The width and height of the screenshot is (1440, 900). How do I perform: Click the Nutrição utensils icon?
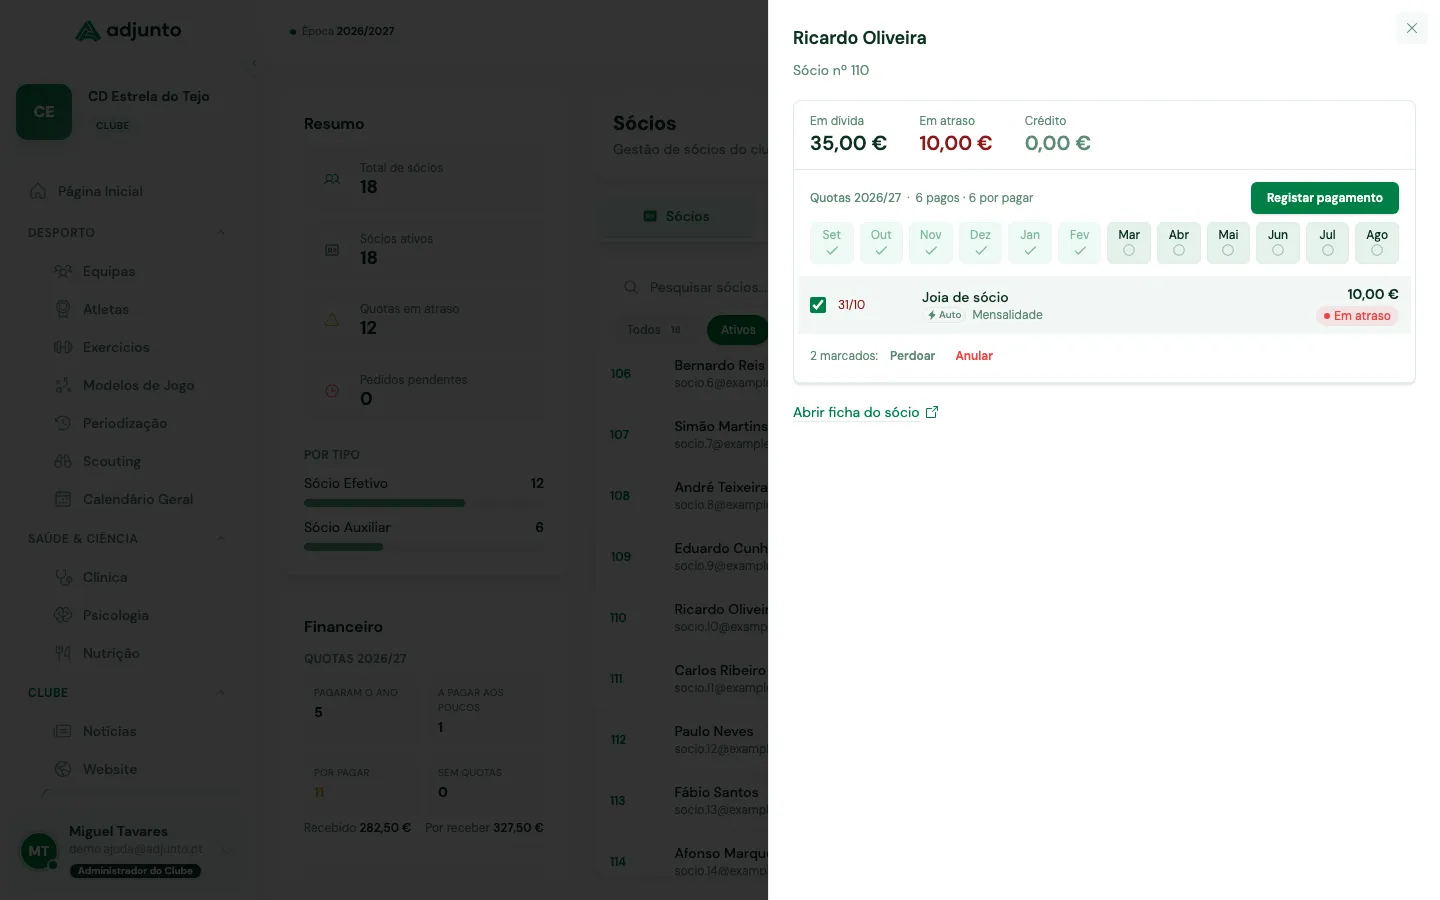63,653
